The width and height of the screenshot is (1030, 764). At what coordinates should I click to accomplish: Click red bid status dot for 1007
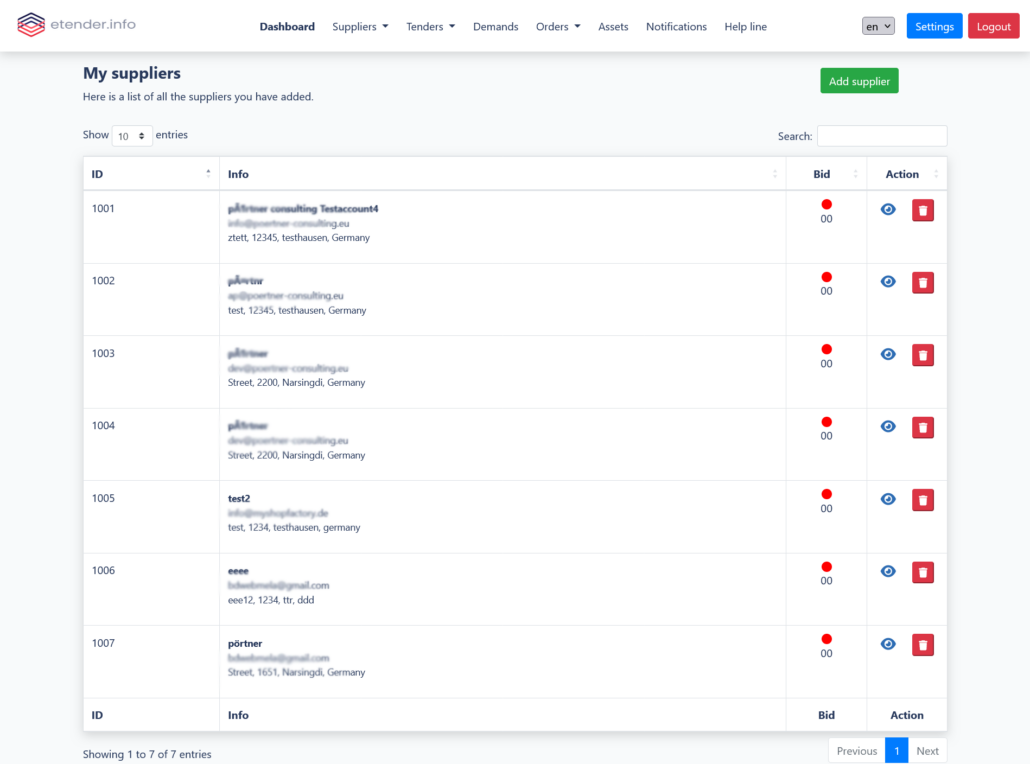(826, 639)
